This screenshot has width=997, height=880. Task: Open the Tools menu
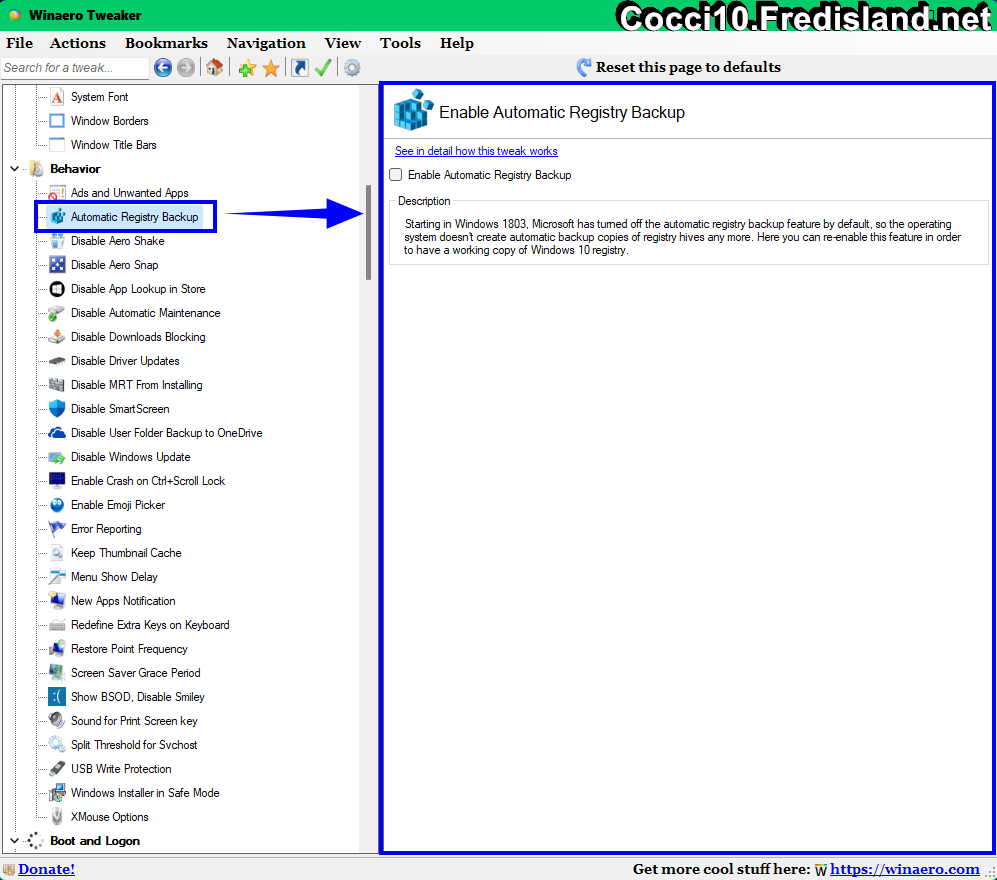401,43
